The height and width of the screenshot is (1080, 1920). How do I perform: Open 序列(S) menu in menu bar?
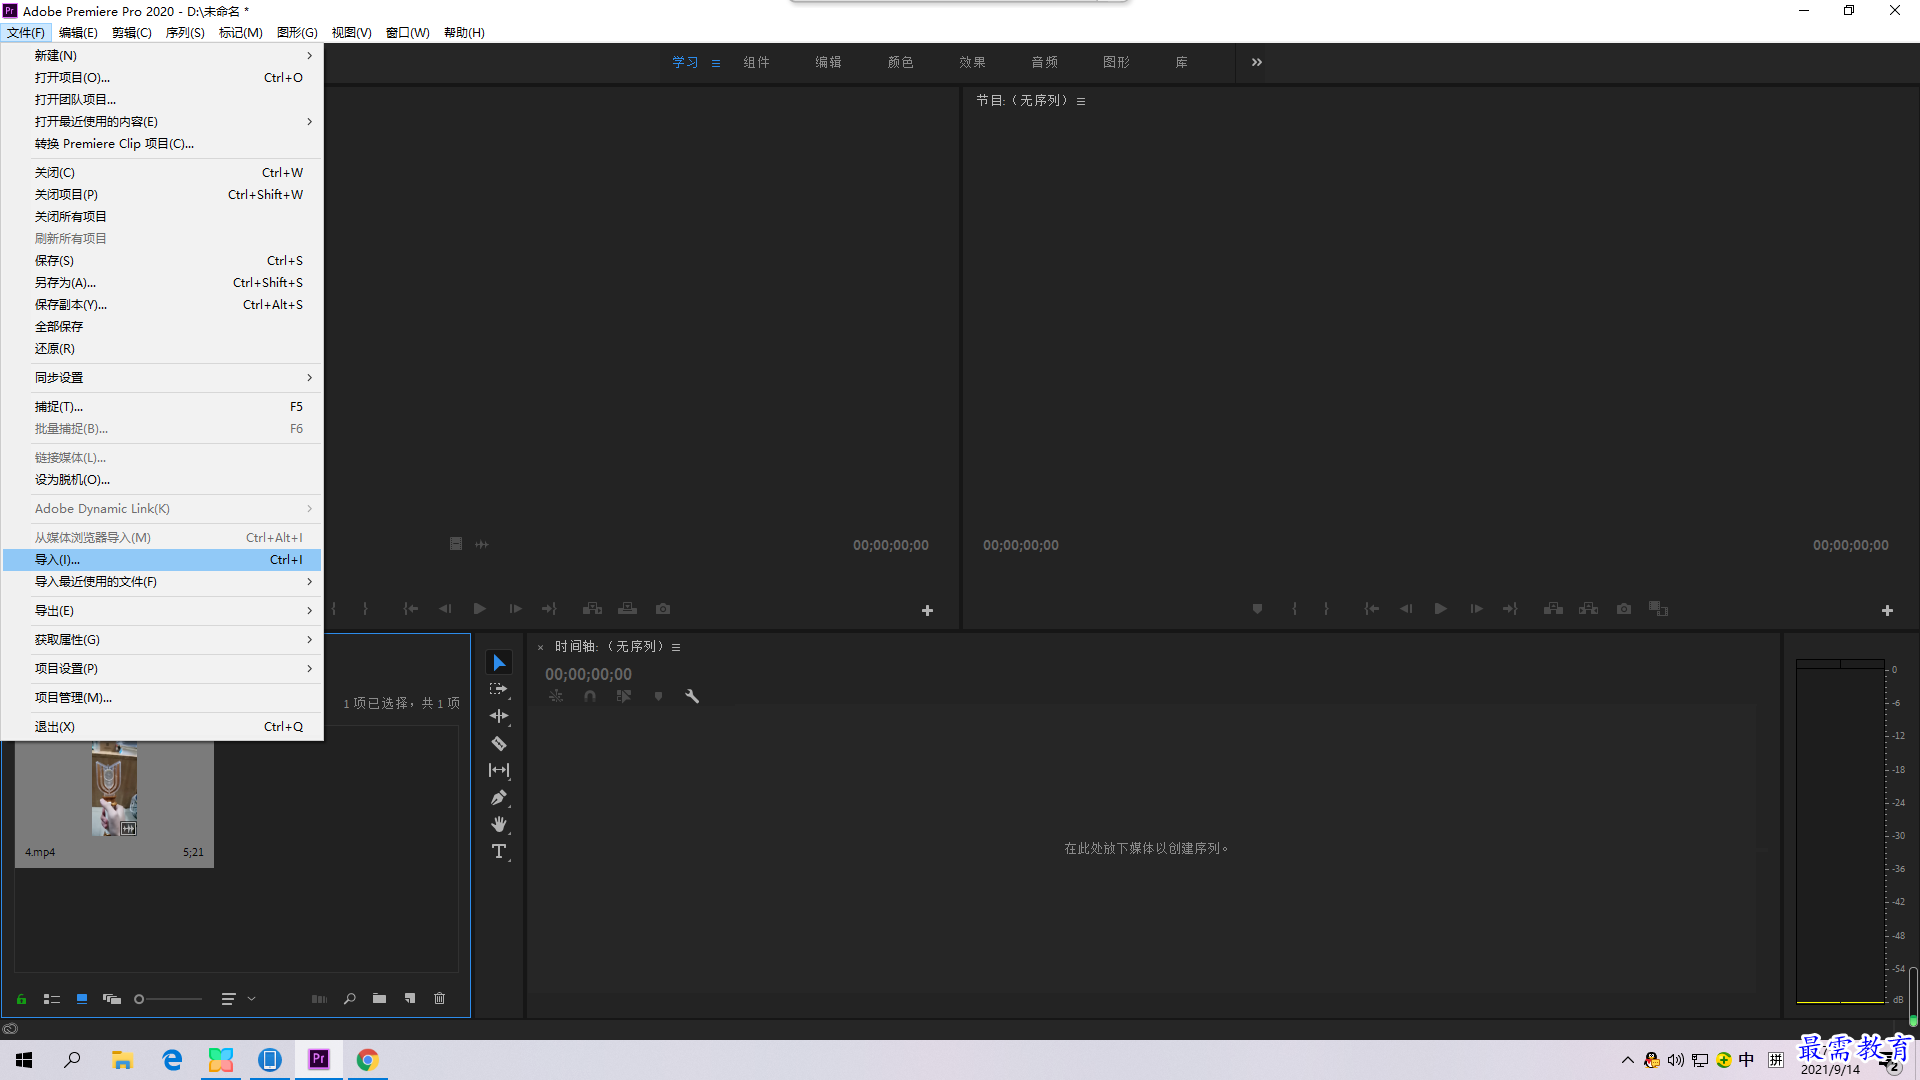coord(185,33)
